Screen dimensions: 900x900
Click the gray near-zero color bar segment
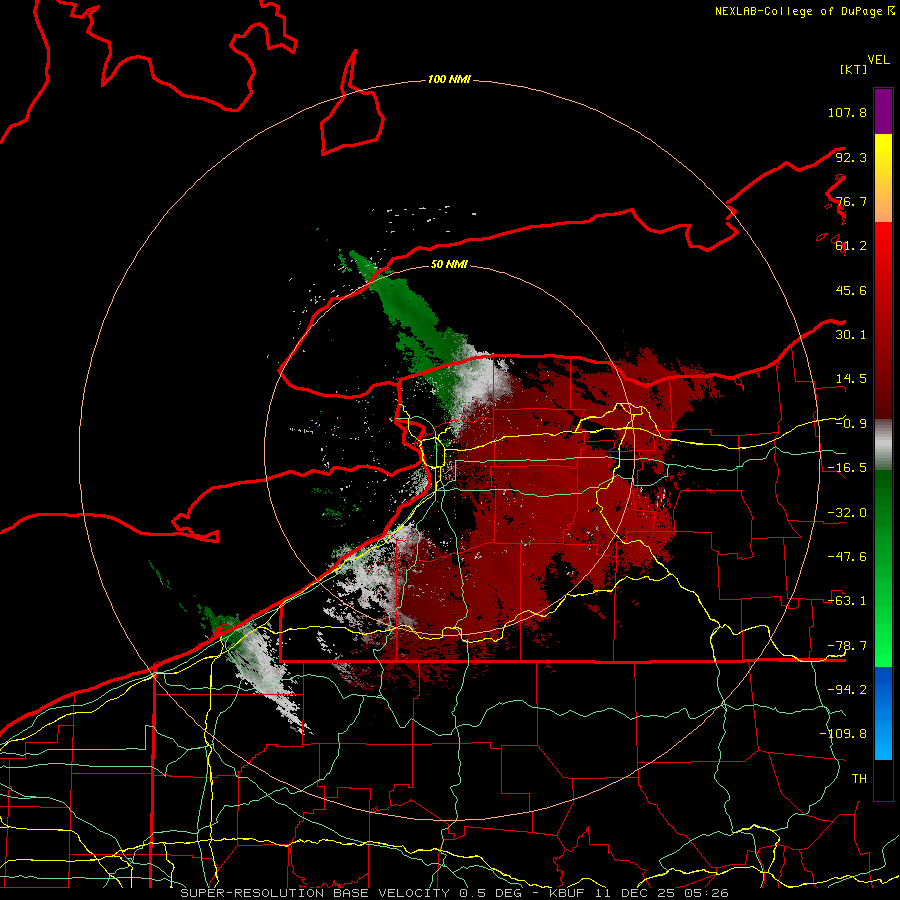click(883, 445)
